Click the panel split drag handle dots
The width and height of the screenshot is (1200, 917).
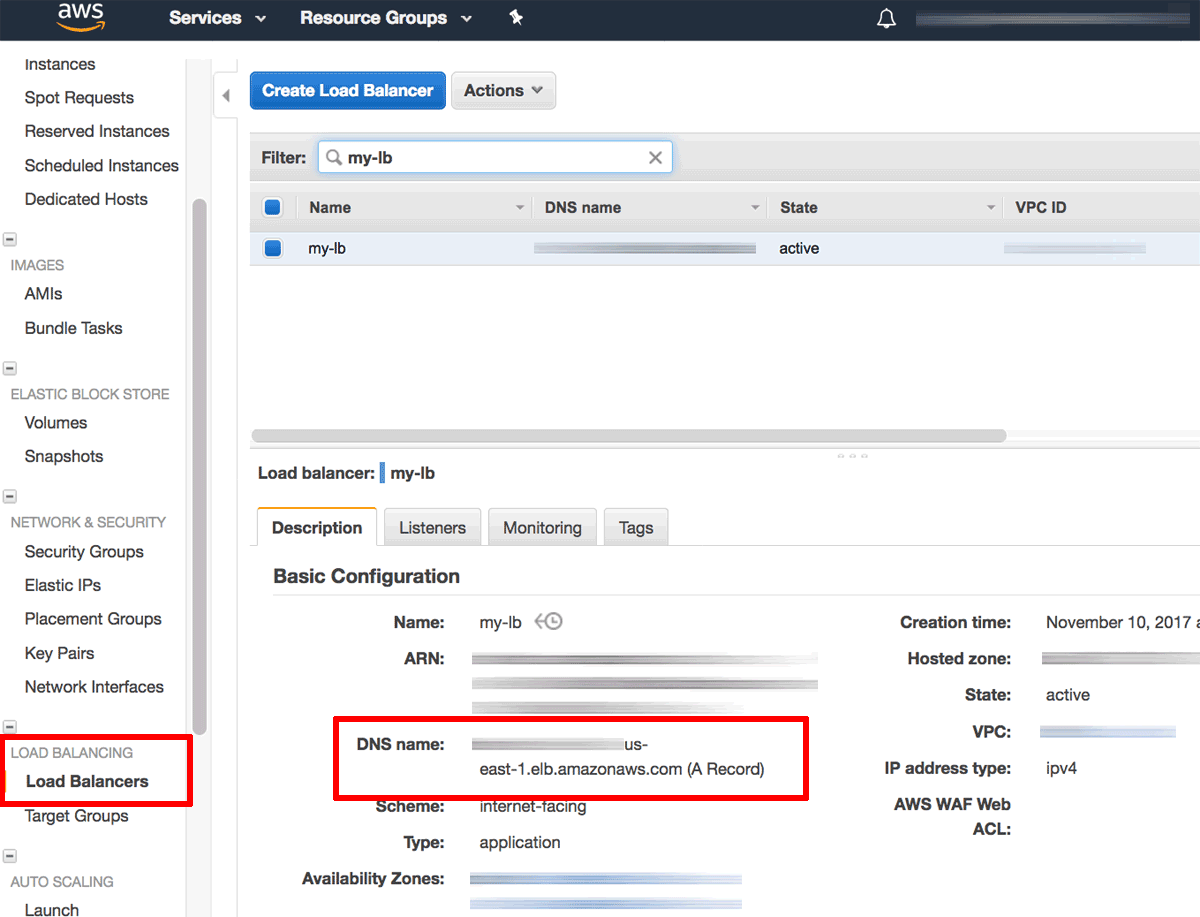[x=852, y=456]
